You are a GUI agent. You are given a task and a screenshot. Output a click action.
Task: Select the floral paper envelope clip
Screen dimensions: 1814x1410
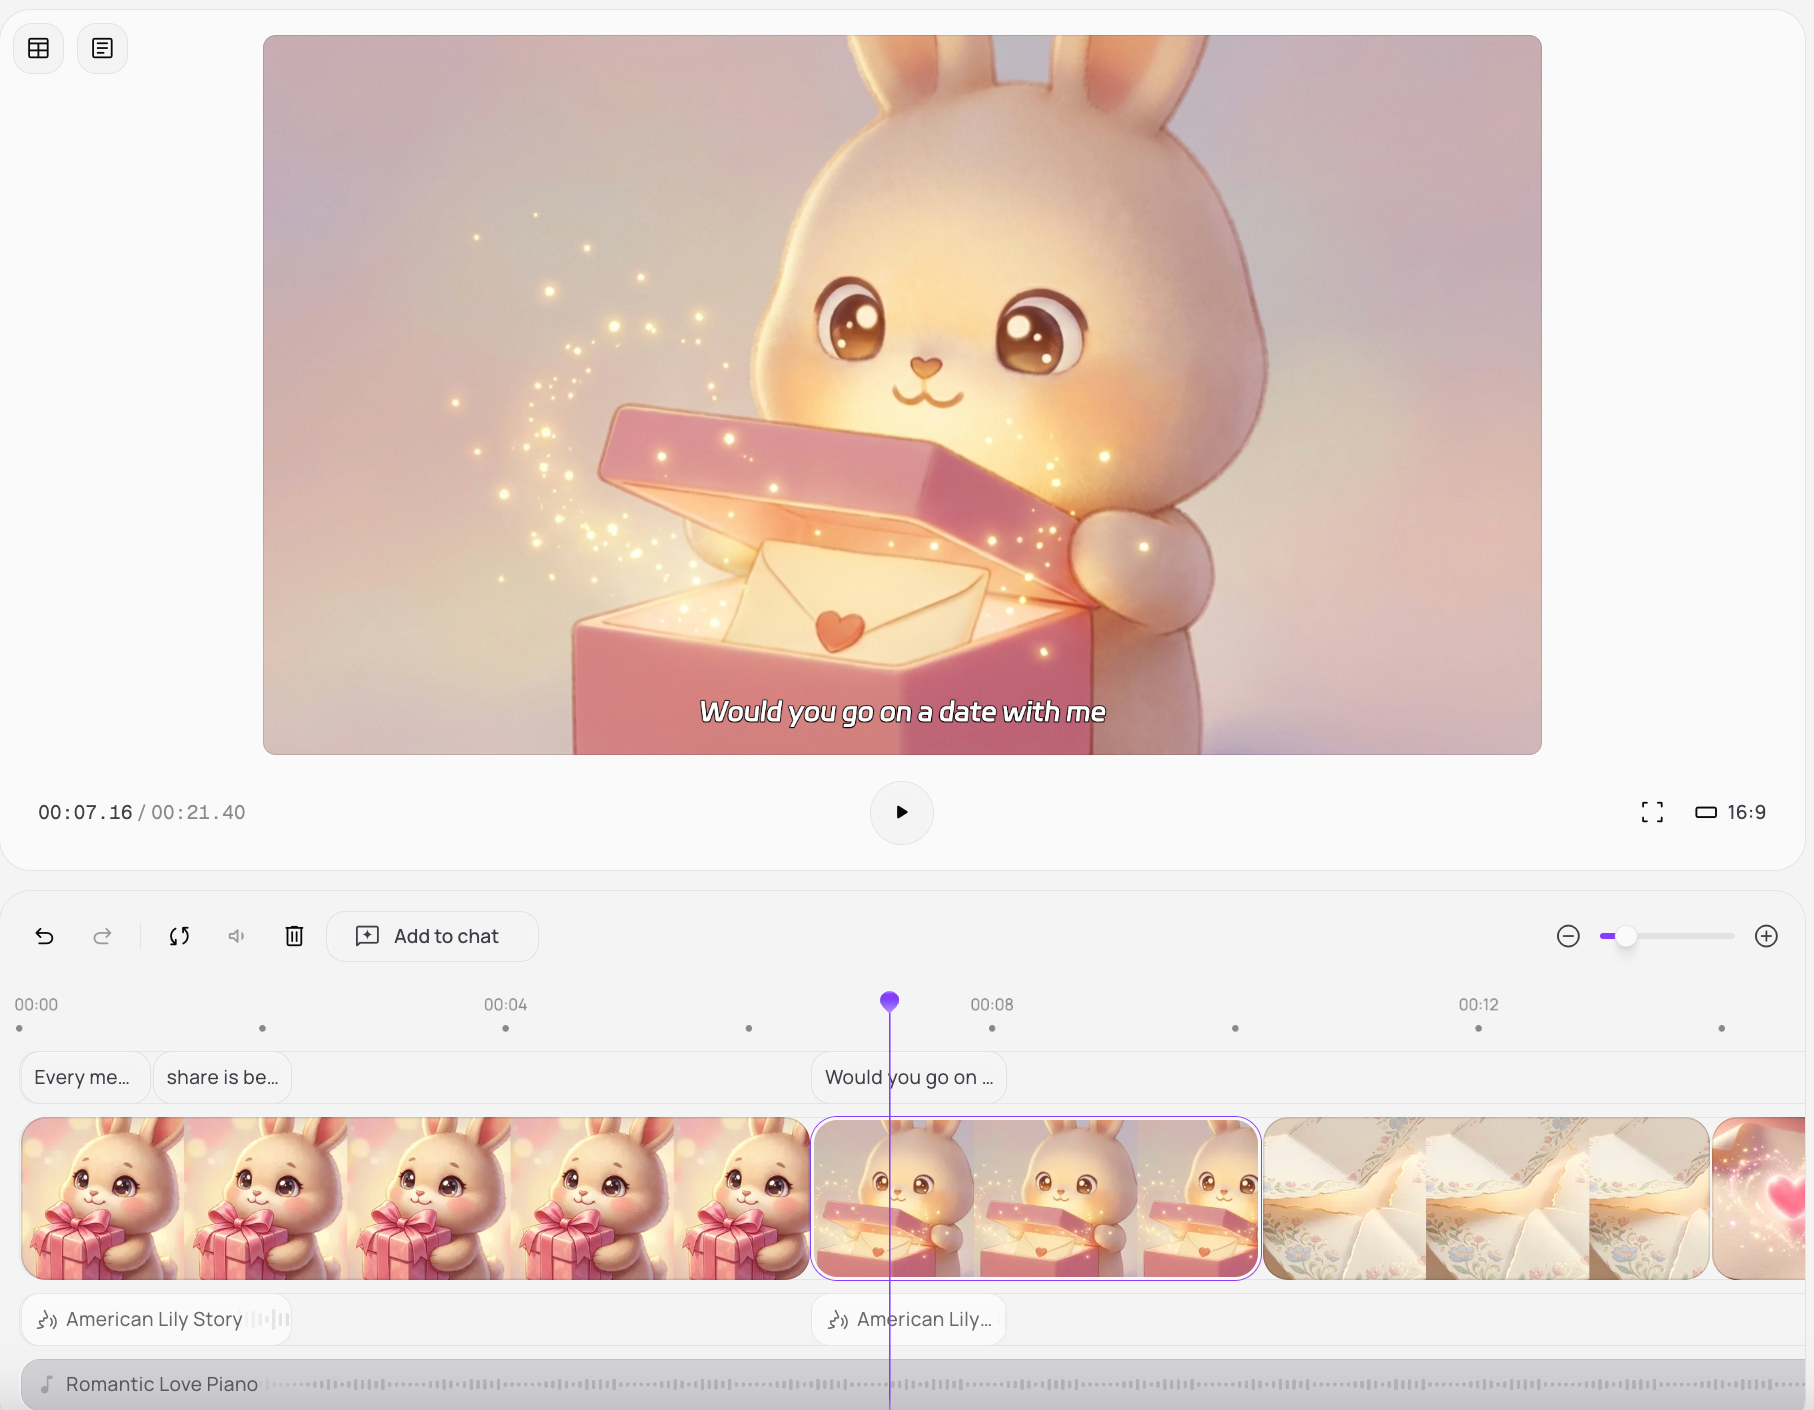(1486, 1198)
